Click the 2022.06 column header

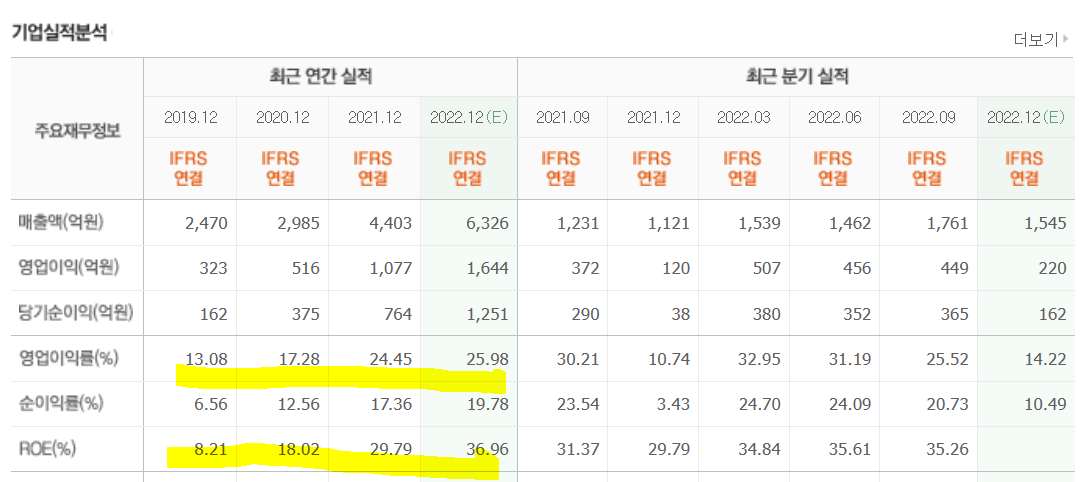pos(833,117)
